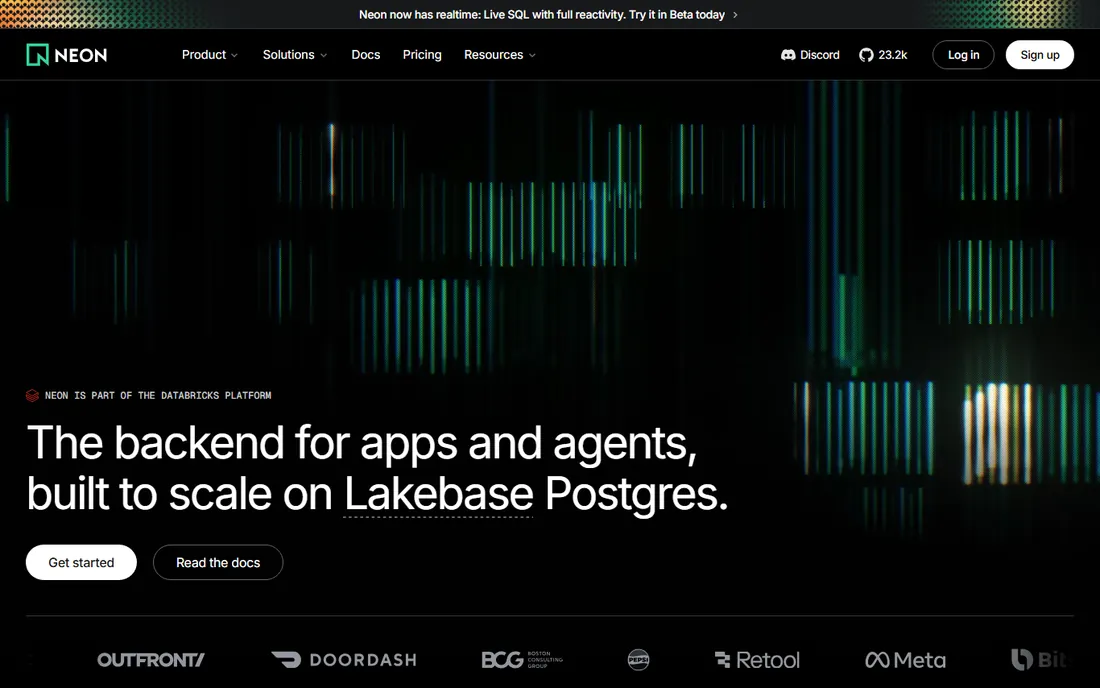Click the Databricks icon beside platform tagline
This screenshot has height=688, width=1100.
click(x=32, y=396)
